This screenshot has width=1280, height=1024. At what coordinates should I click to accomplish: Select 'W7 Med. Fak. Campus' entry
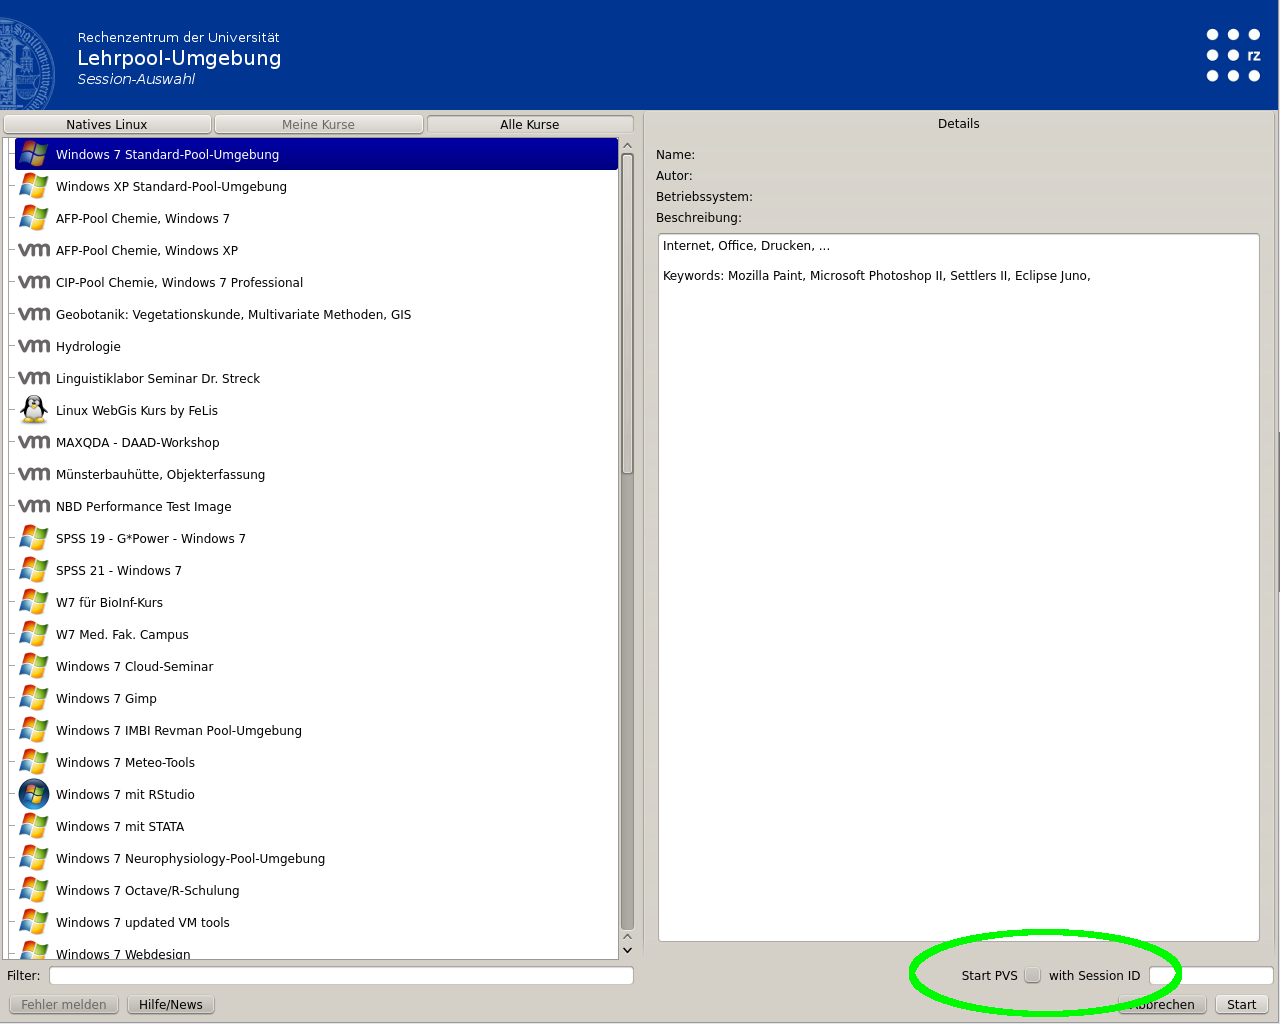(318, 634)
